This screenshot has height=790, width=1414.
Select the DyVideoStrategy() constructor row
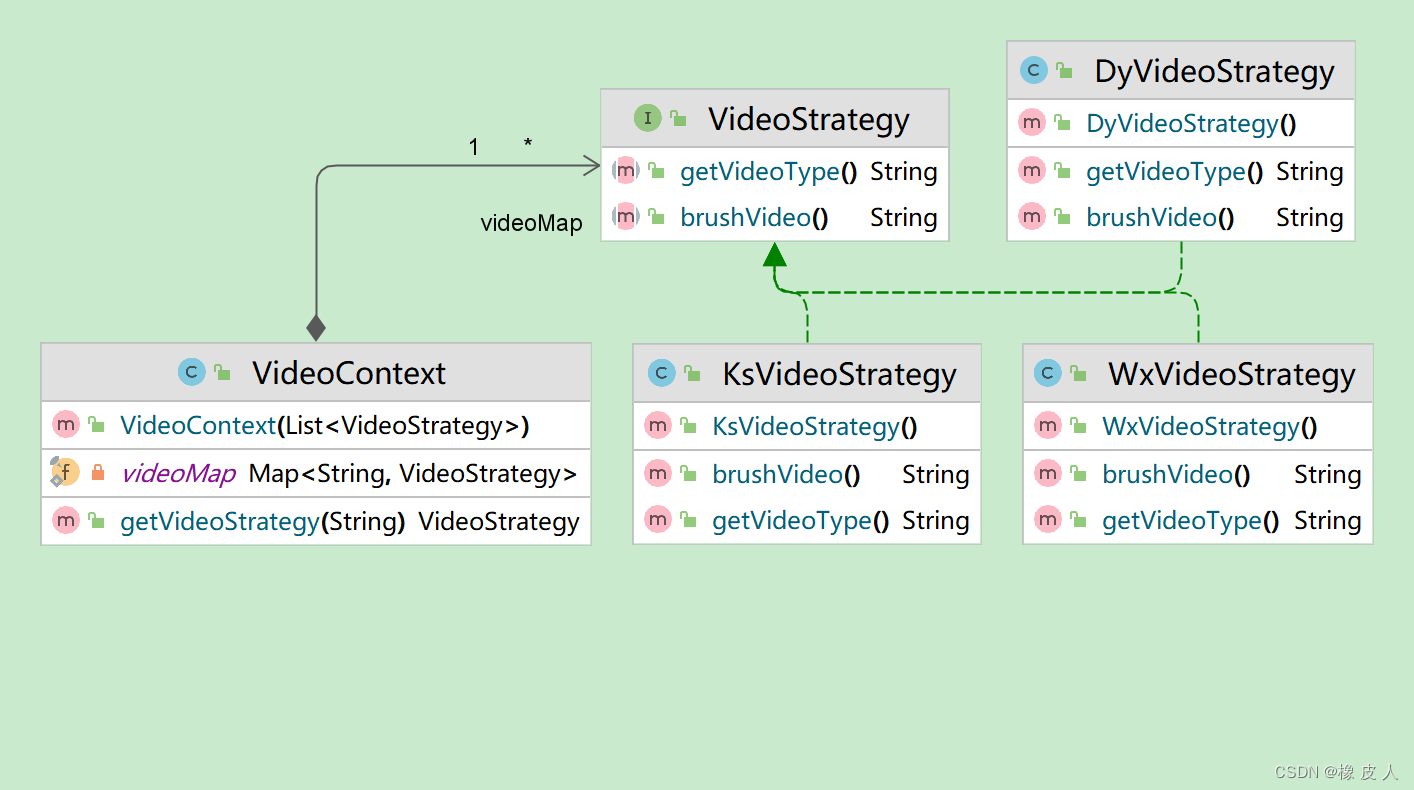pos(1180,124)
